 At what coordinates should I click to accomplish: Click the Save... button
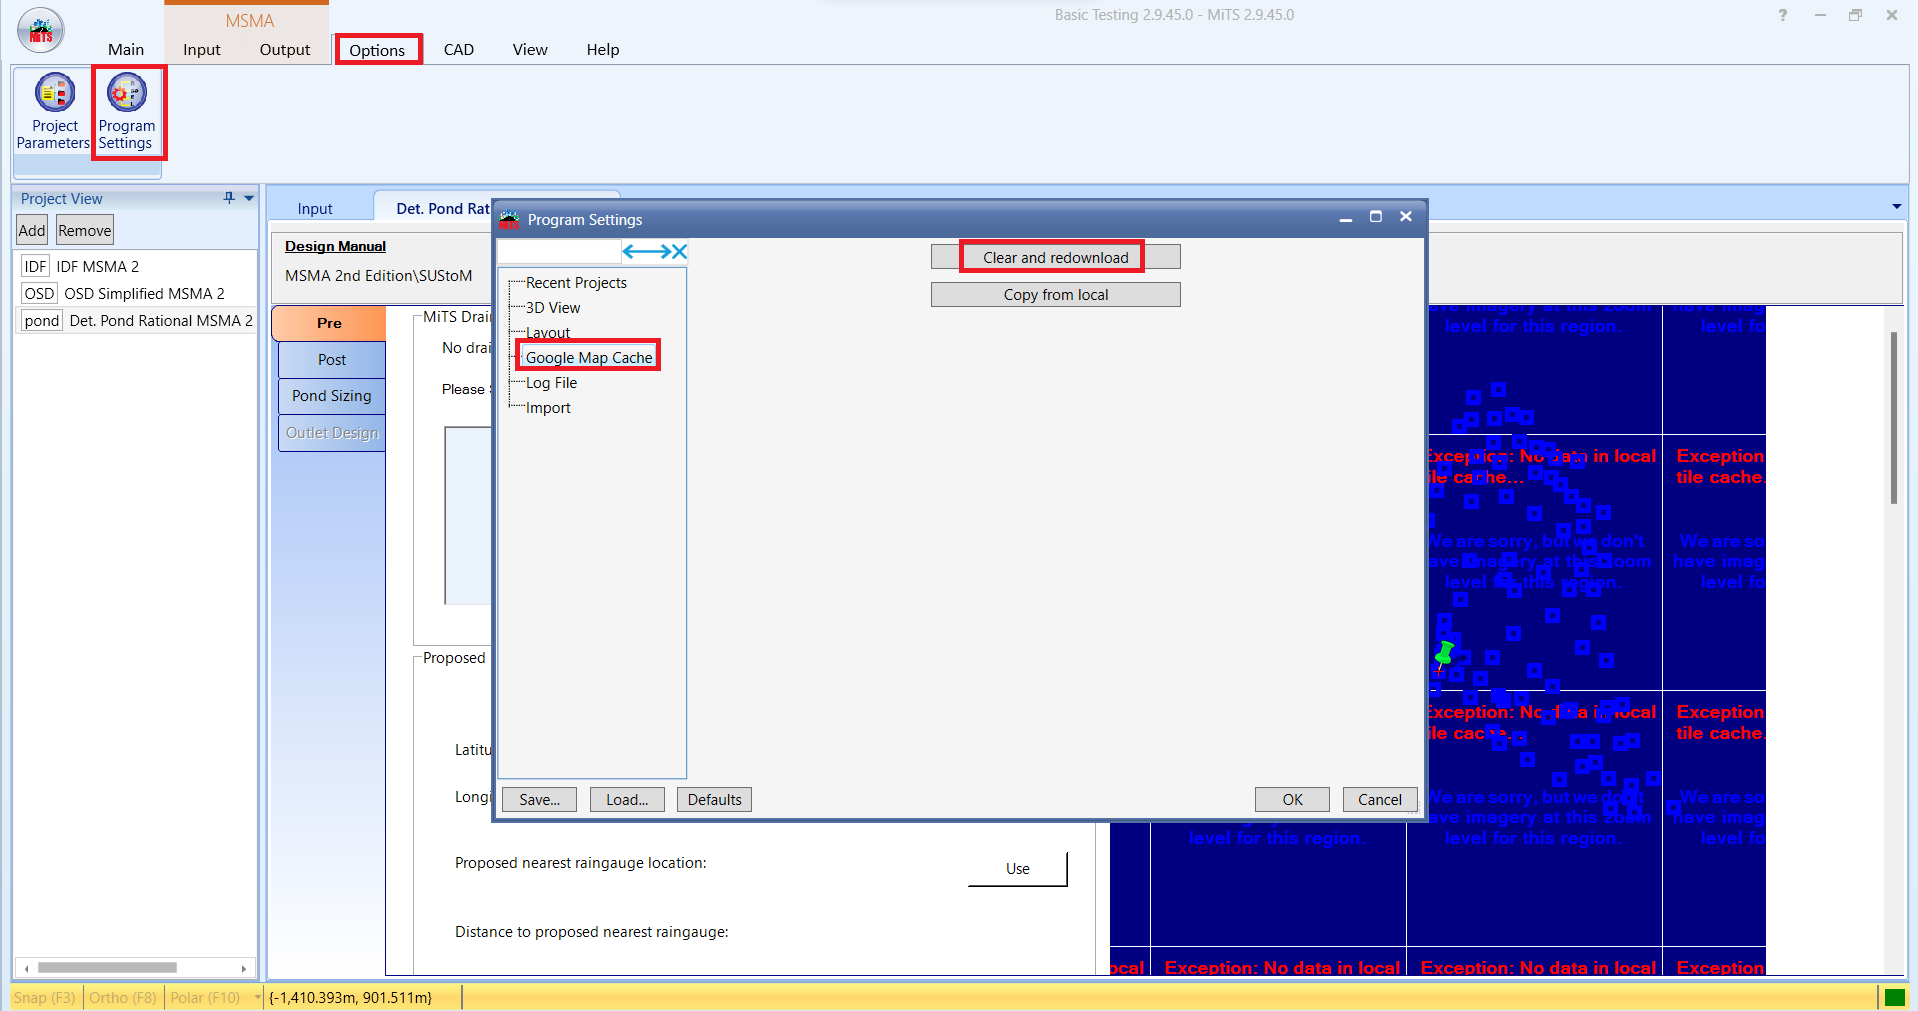[540, 800]
